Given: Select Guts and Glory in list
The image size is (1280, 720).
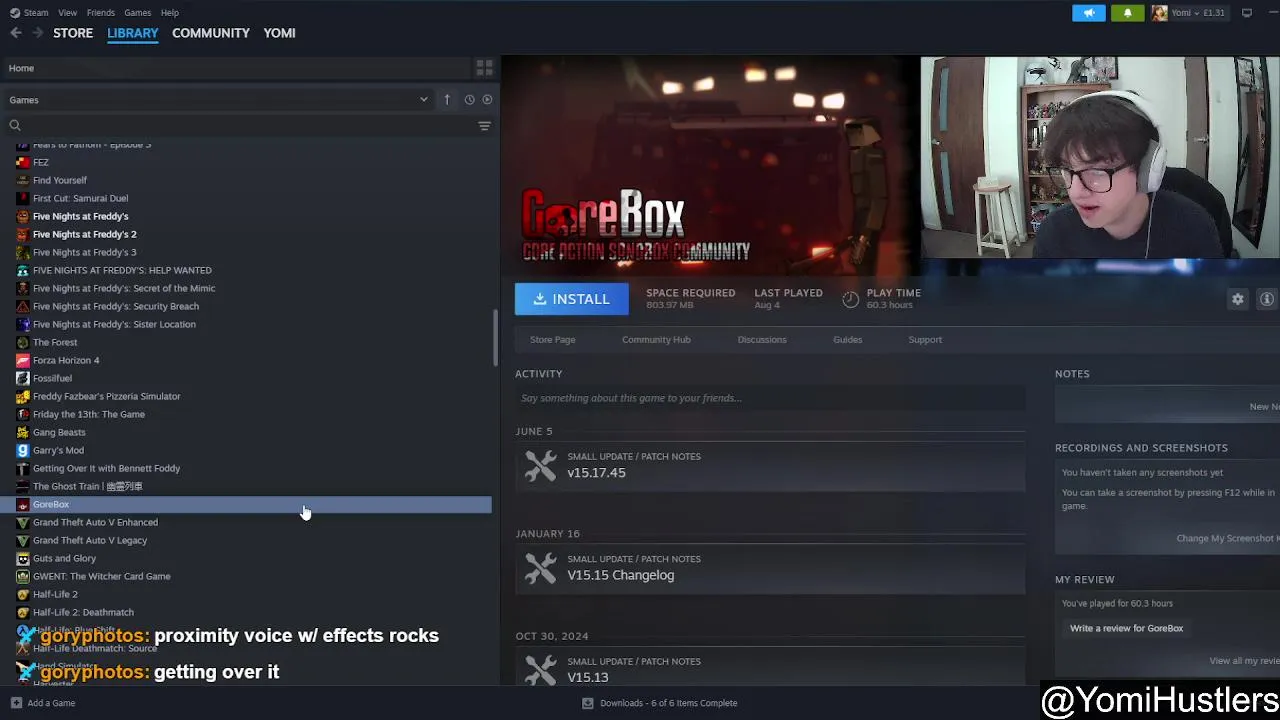Looking at the screenshot, I should tap(64, 558).
